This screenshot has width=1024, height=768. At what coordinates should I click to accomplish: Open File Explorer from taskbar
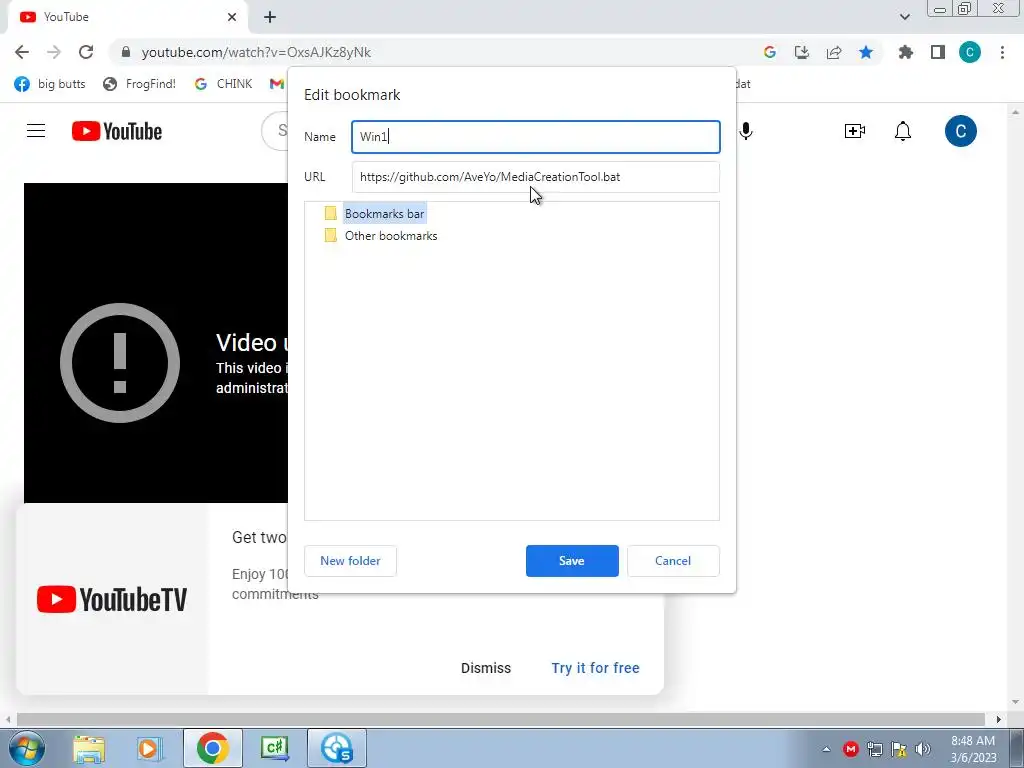89,748
